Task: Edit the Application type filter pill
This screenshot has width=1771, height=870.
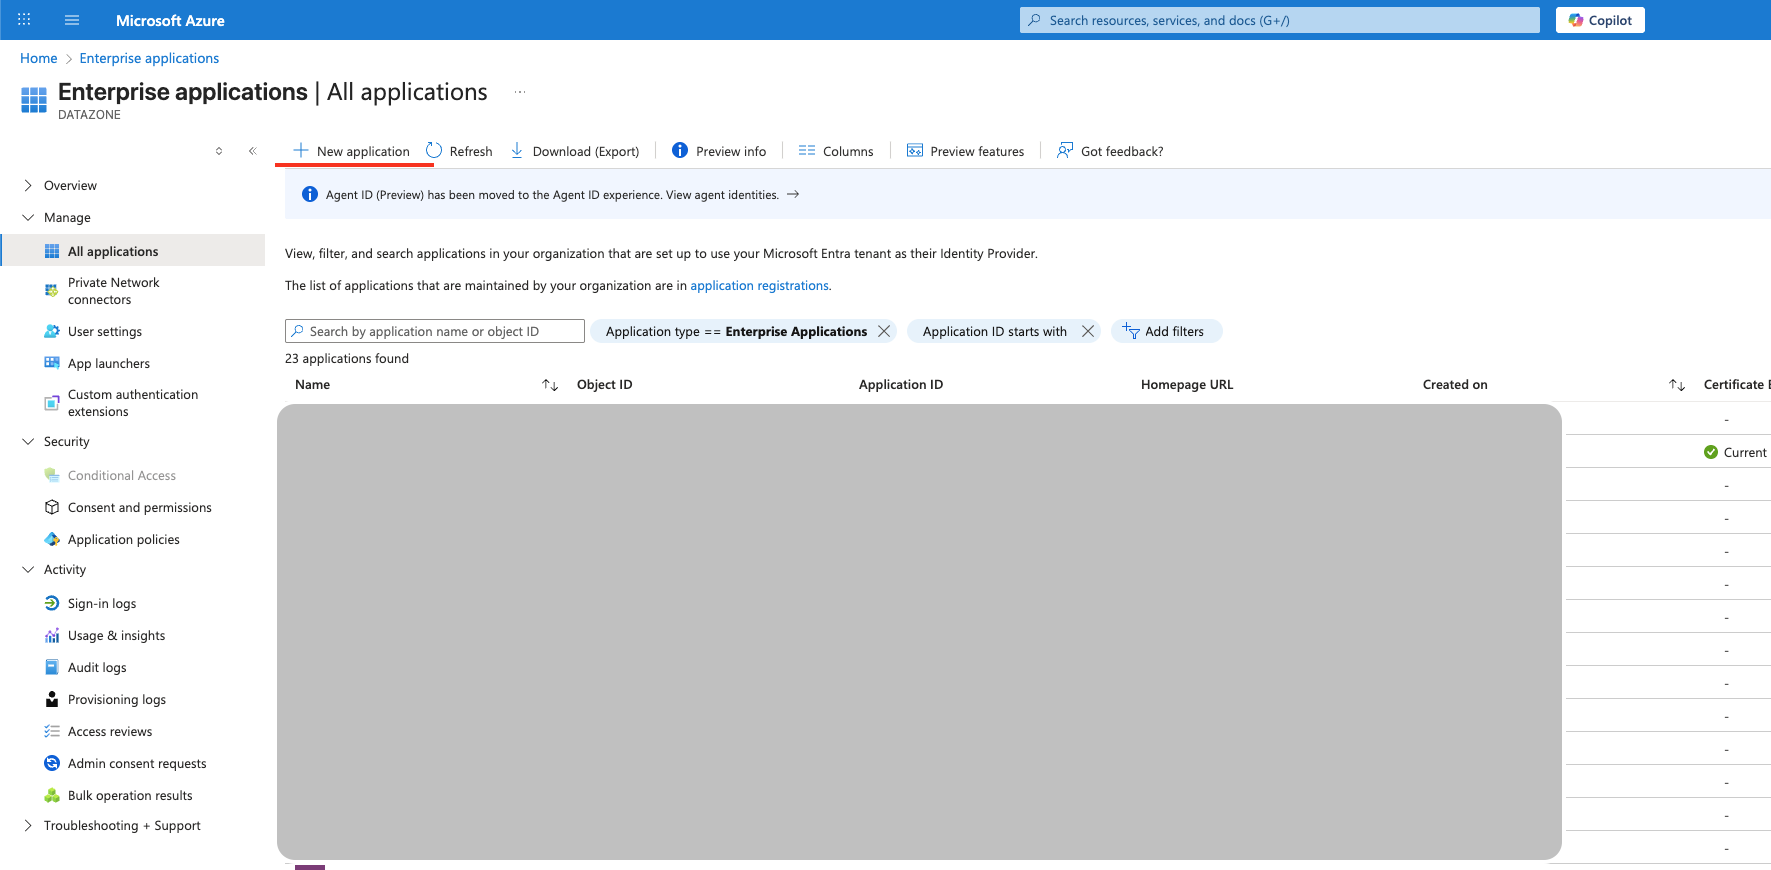Action: coord(736,331)
